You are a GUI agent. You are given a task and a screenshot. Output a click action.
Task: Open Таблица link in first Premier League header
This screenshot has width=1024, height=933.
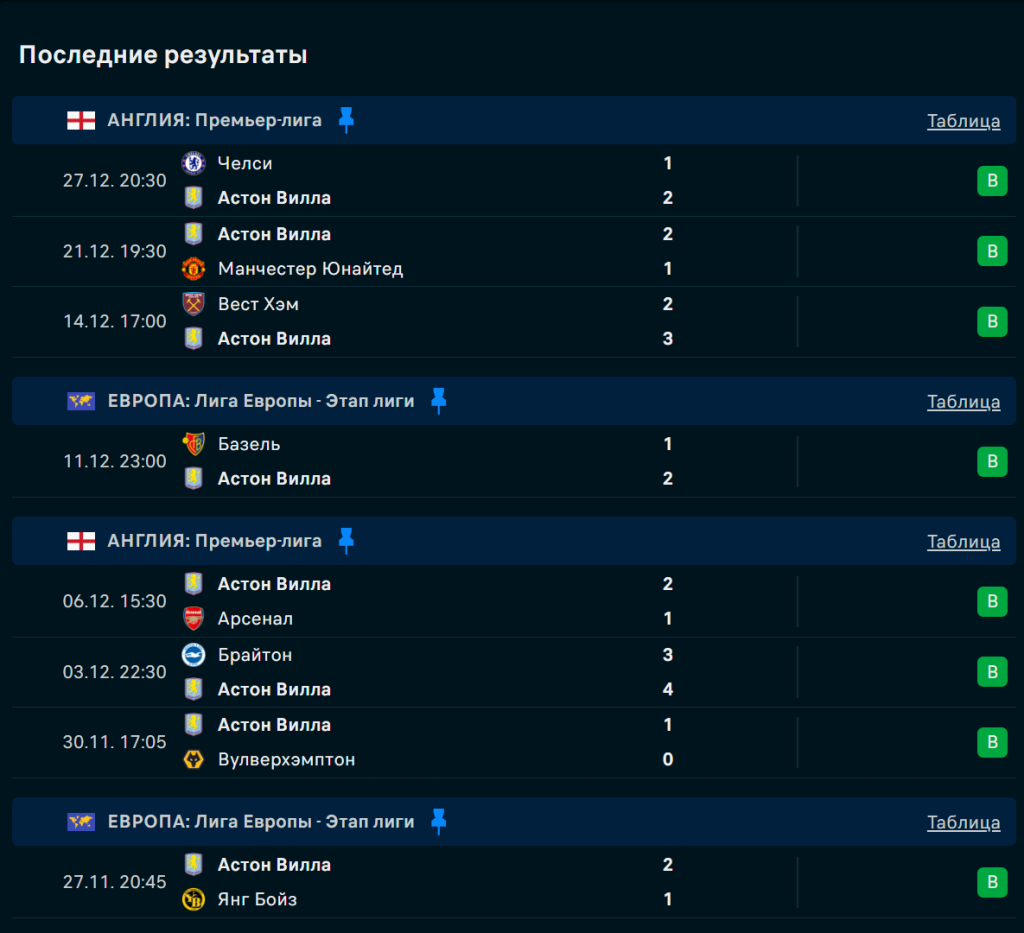tap(963, 121)
